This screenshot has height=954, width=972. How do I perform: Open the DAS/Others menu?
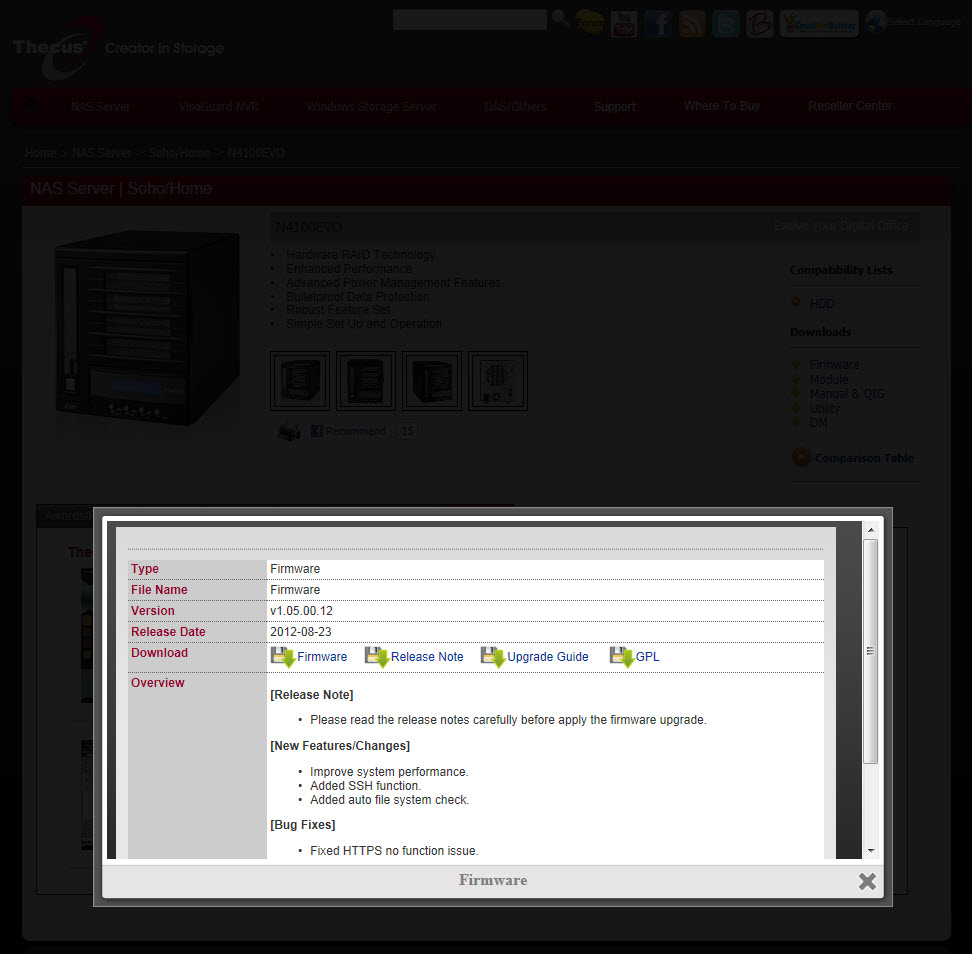(x=516, y=107)
